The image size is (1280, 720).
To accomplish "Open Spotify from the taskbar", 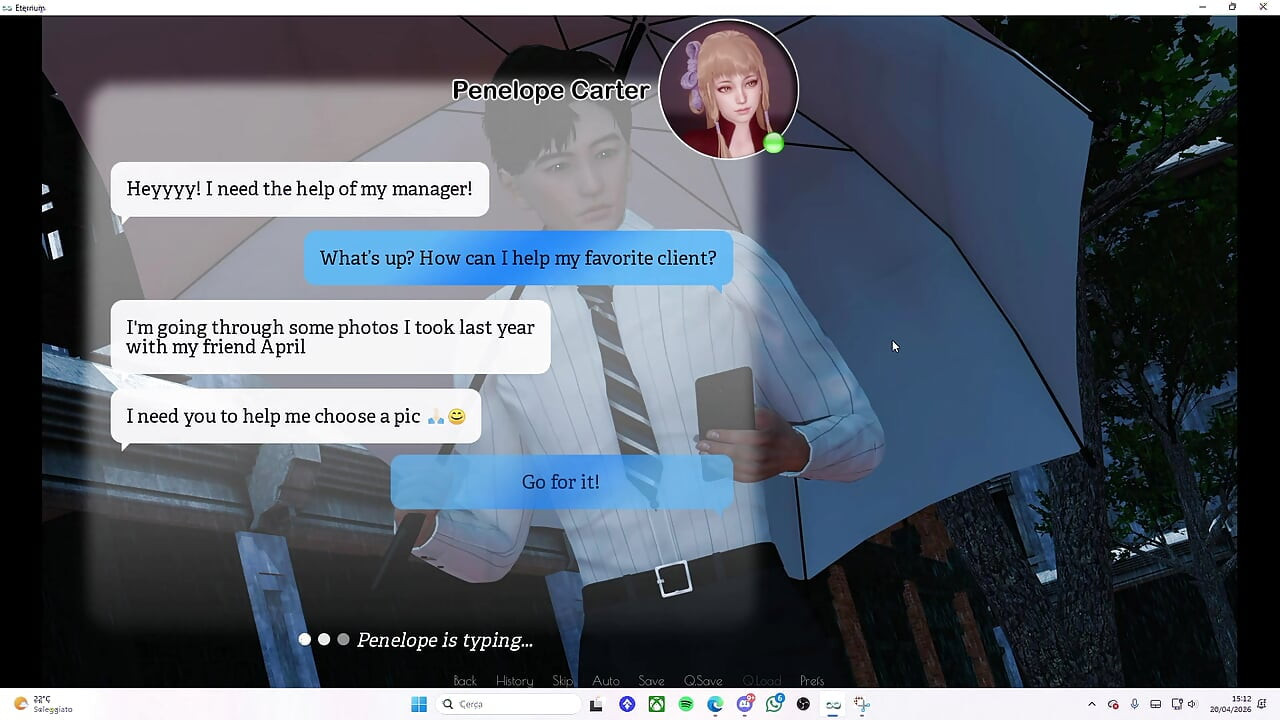I will (x=686, y=704).
